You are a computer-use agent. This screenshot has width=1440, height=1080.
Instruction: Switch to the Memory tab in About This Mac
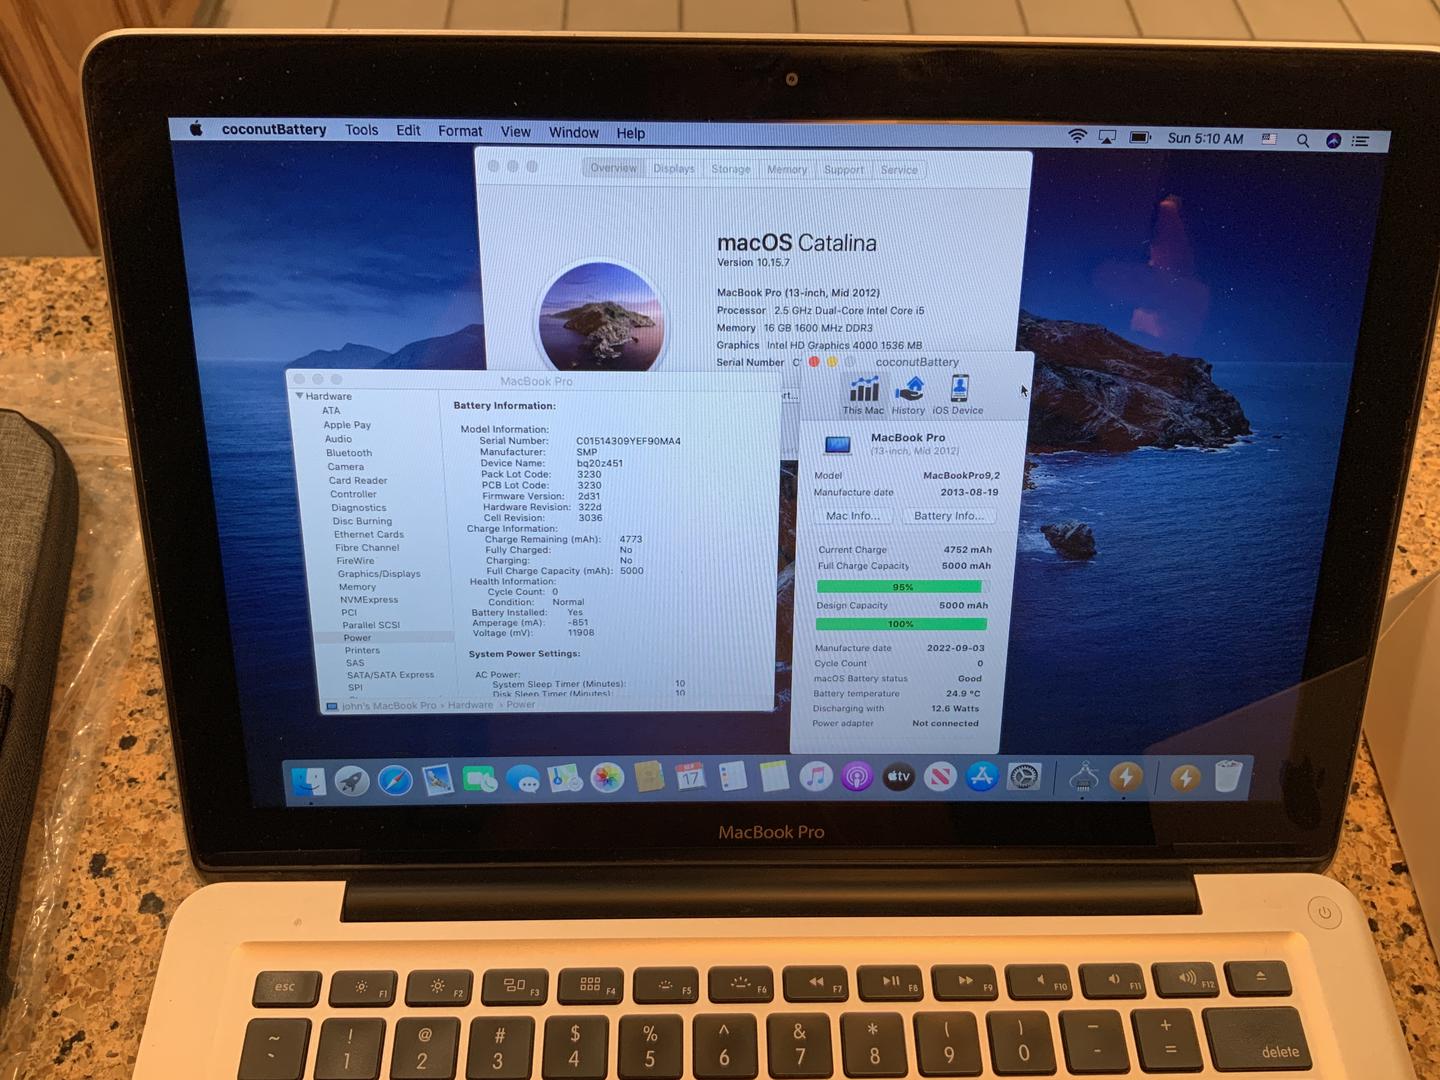pos(787,170)
